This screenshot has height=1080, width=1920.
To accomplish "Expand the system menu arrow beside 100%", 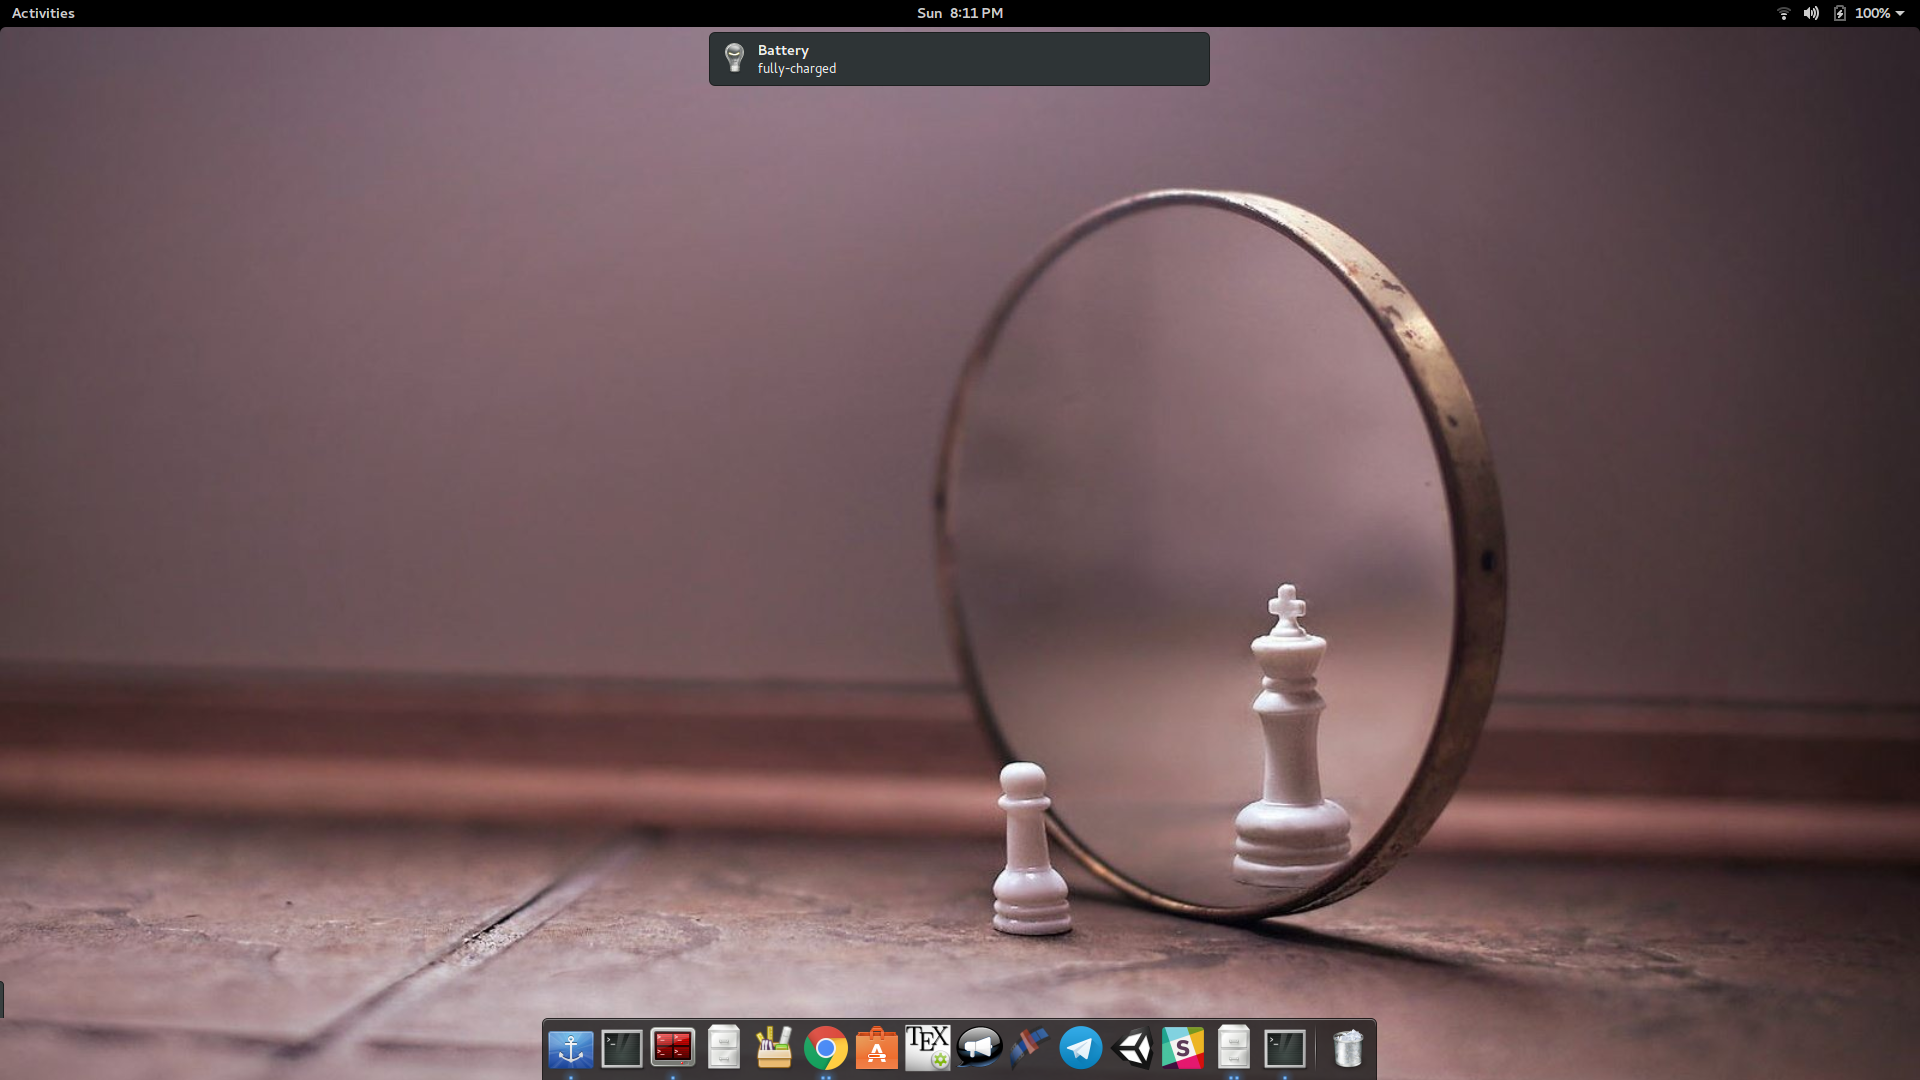I will (x=1900, y=13).
